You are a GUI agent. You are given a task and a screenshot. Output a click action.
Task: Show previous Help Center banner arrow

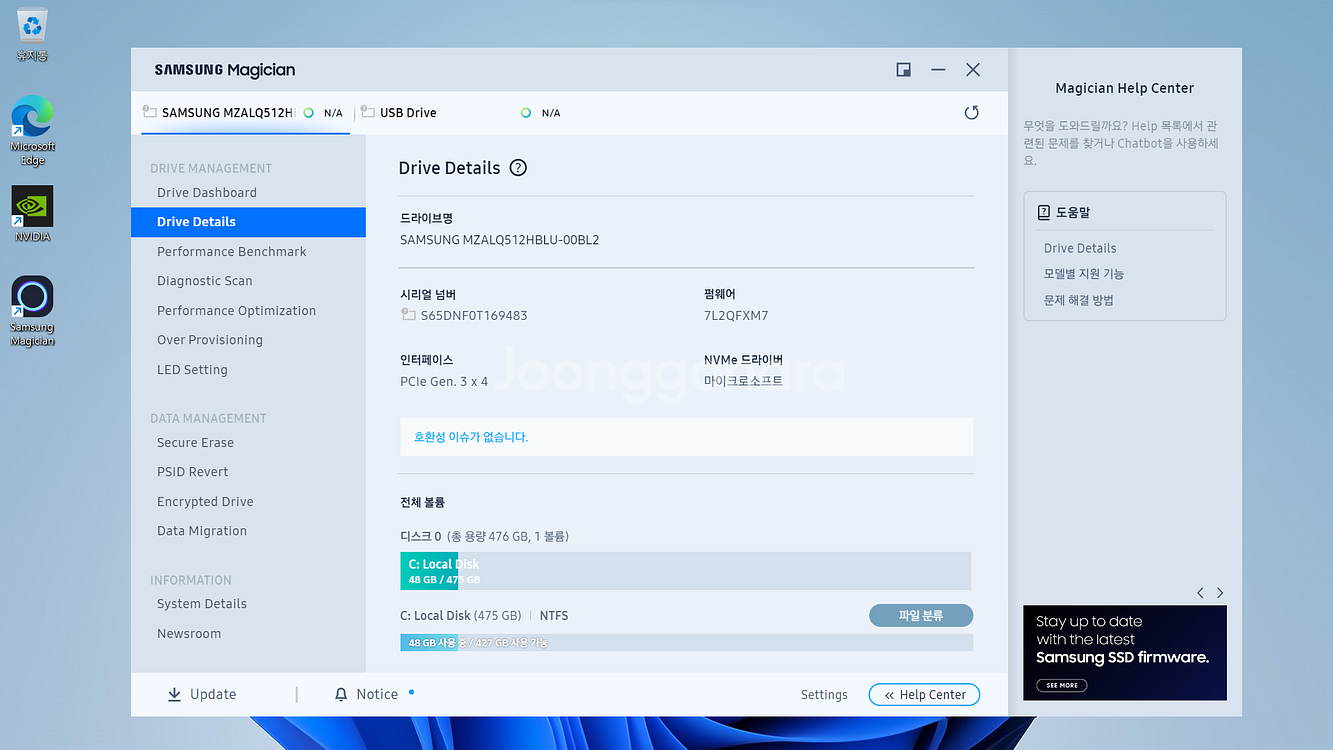pos(1200,593)
